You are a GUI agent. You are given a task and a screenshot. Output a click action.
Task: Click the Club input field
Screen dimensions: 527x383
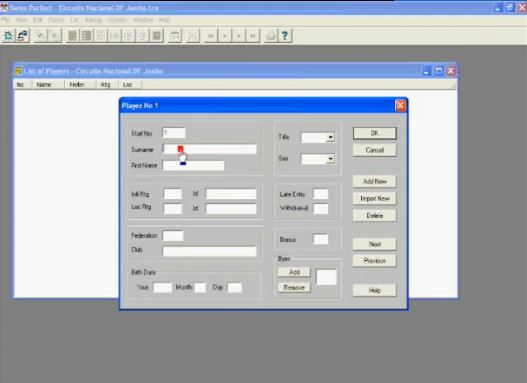click(x=210, y=251)
